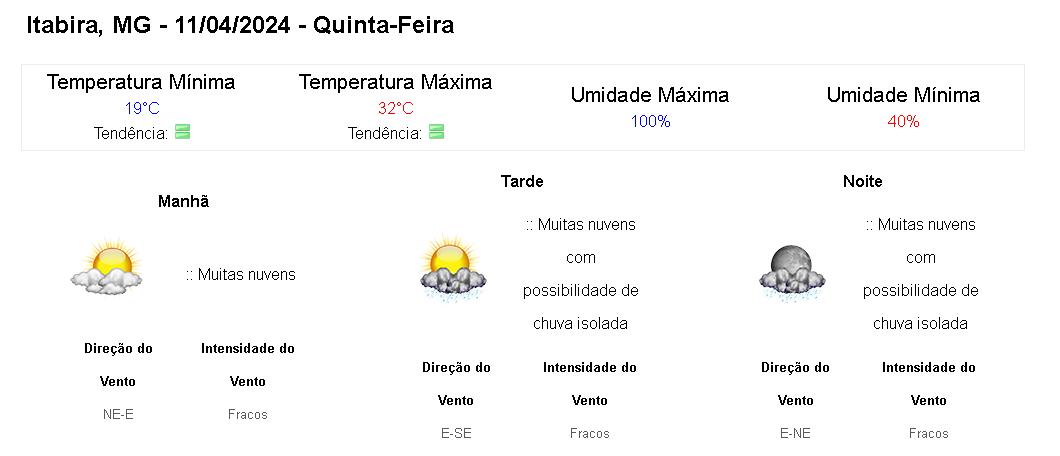
Task: Select the Itabira, MG date heading
Action: tap(240, 25)
